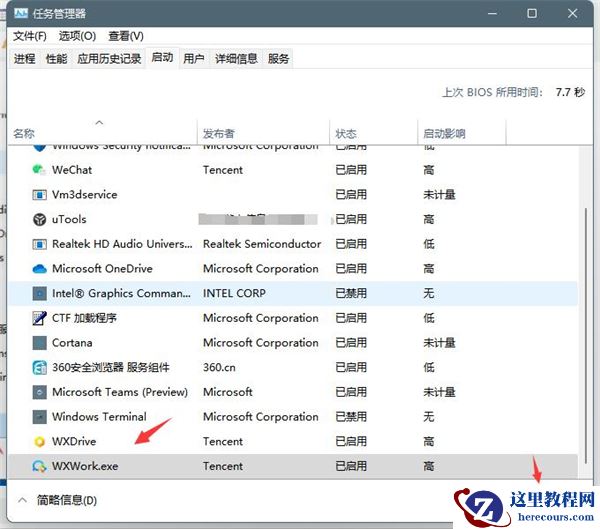The width and height of the screenshot is (600, 529).
Task: Select the Vm3dservice name text
Action: pyautogui.click(x=85, y=195)
